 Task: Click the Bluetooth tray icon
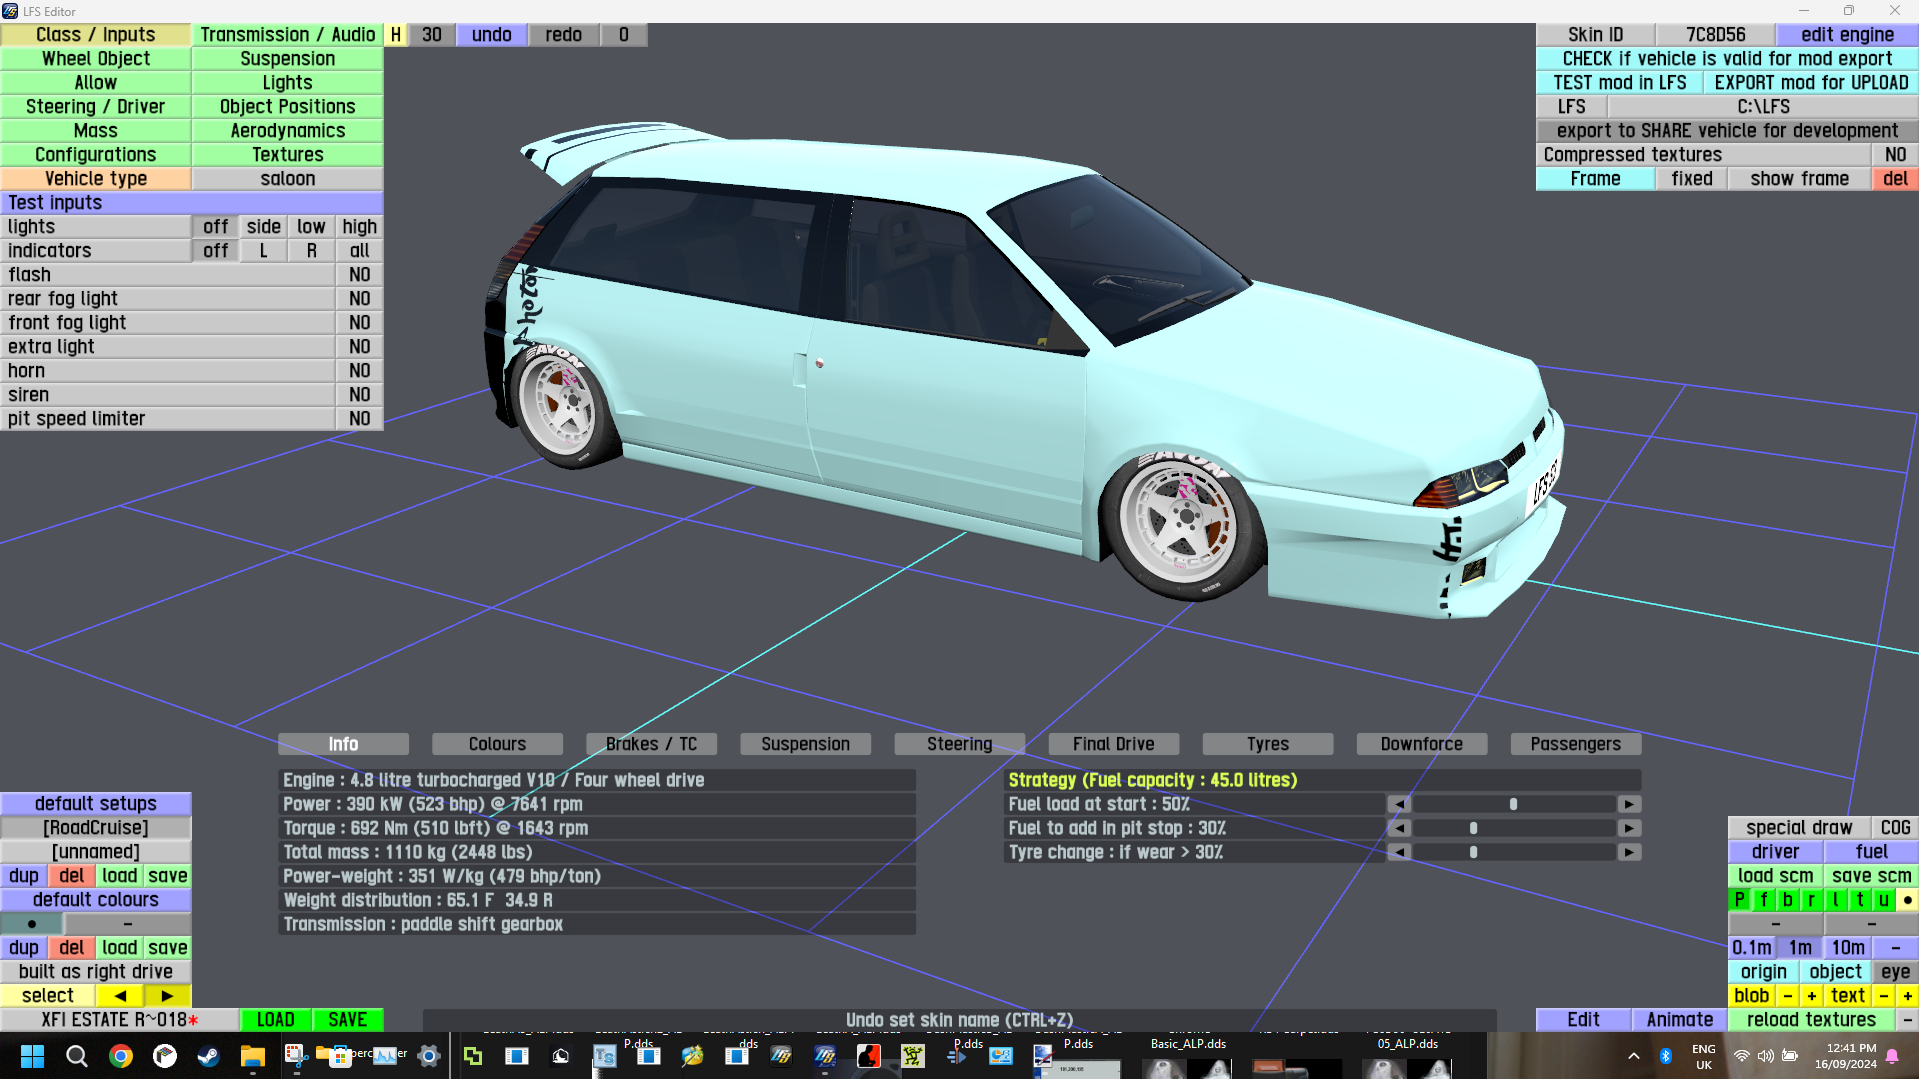tap(1666, 1056)
